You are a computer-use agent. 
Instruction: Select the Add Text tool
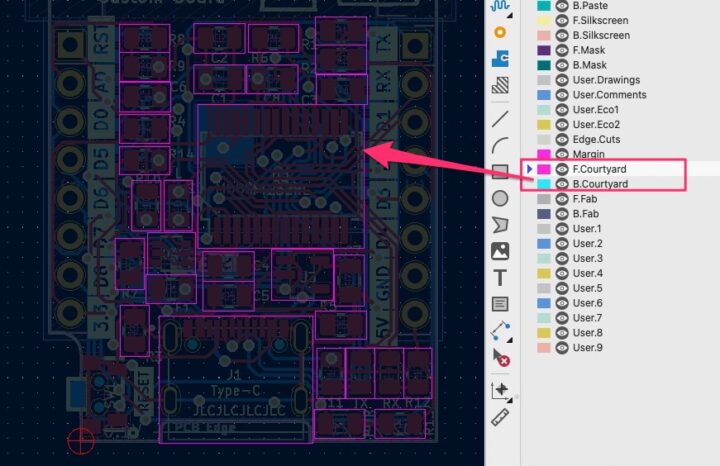(x=500, y=277)
